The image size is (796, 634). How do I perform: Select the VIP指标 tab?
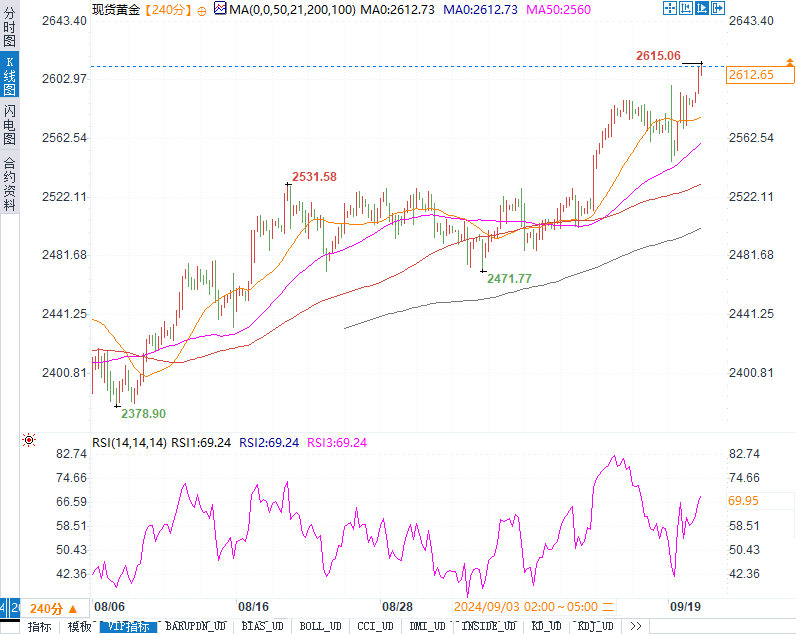(x=128, y=626)
